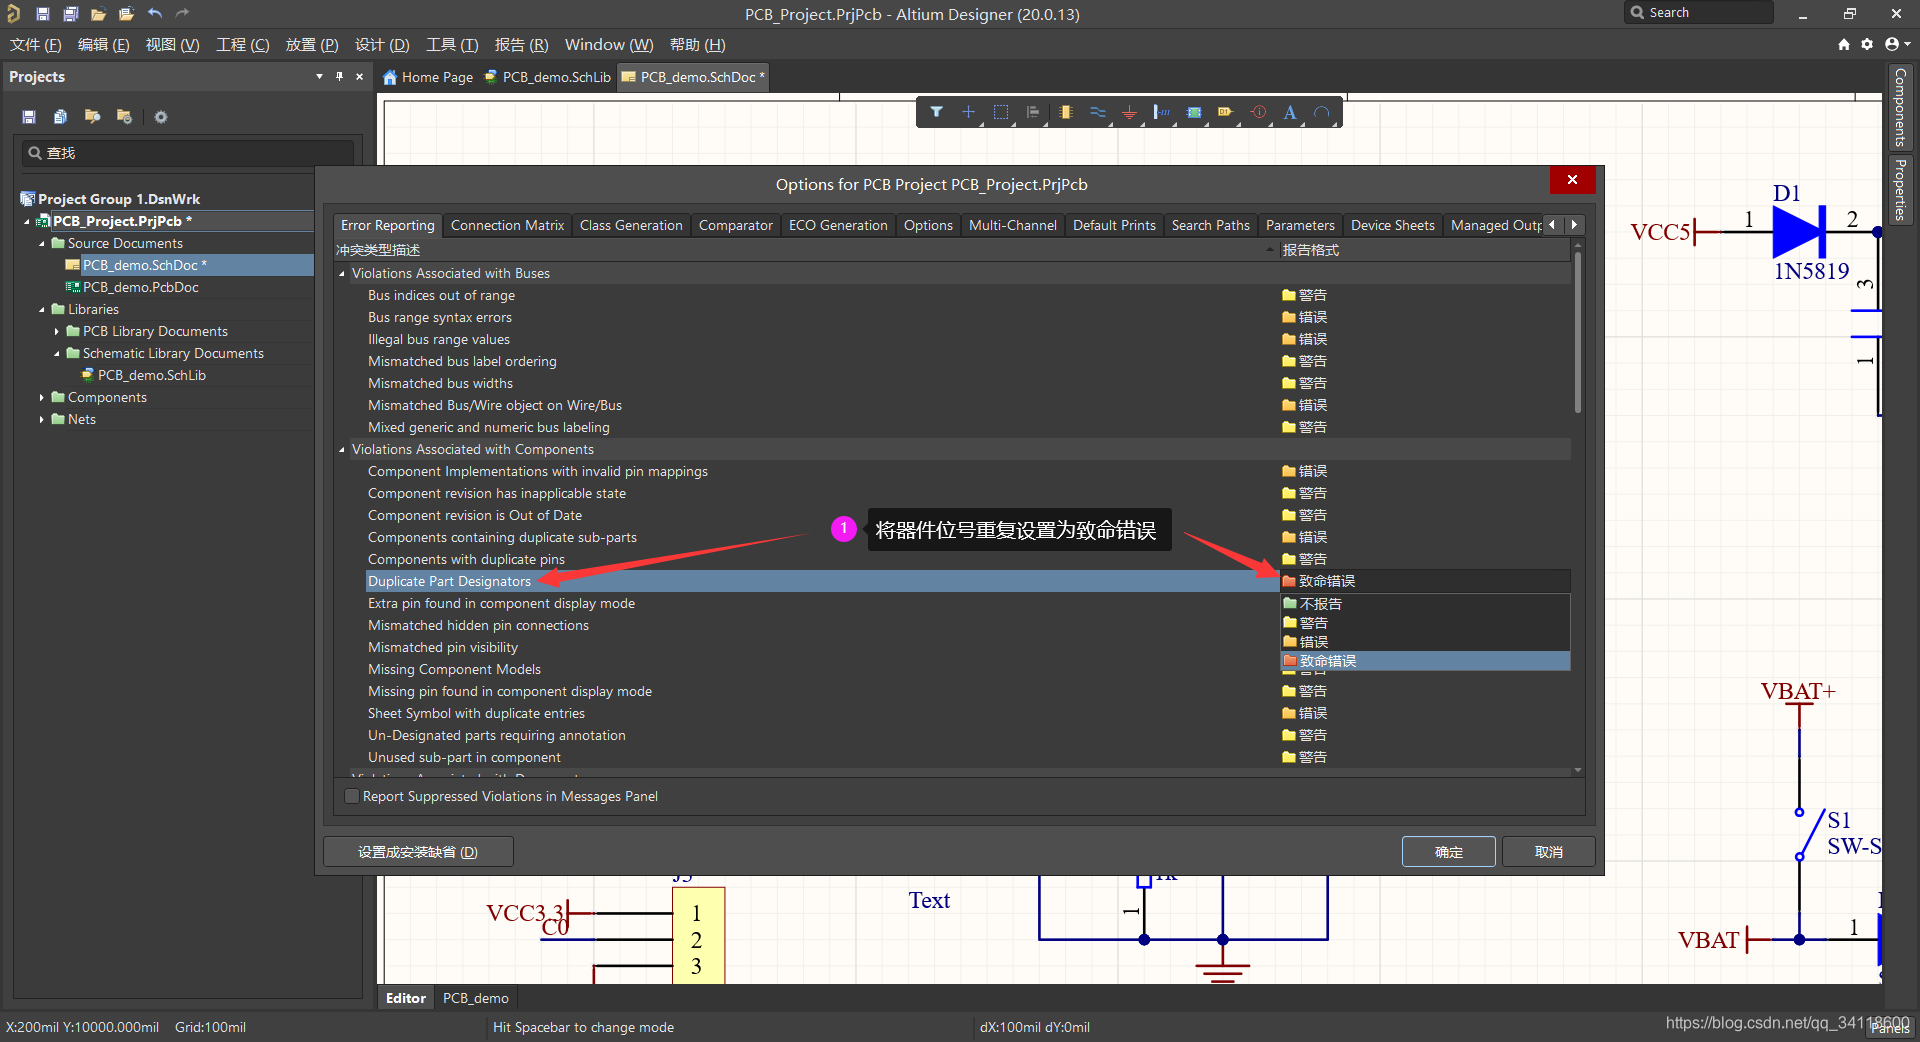Click the Projects panel folder options icon
1920x1042 pixels.
point(125,117)
